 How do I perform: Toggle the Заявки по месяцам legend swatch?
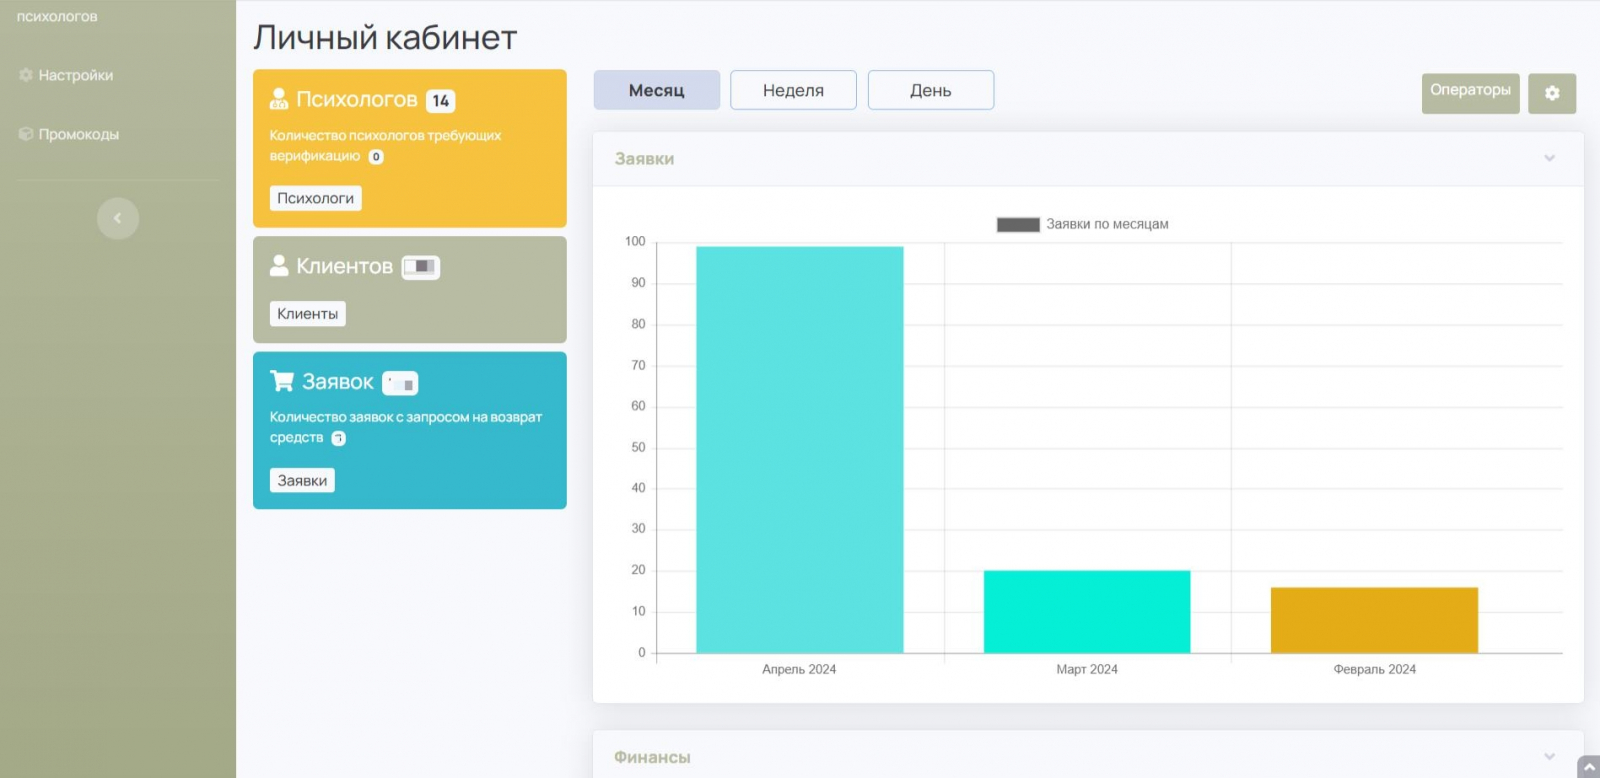click(x=1018, y=225)
